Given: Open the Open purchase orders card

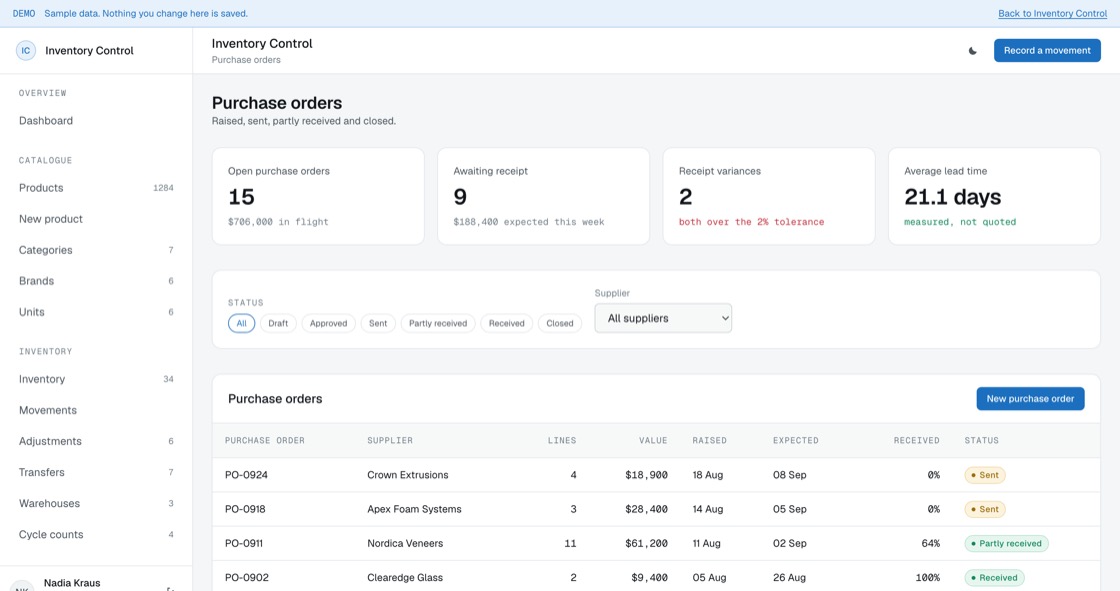Looking at the screenshot, I should pos(318,197).
